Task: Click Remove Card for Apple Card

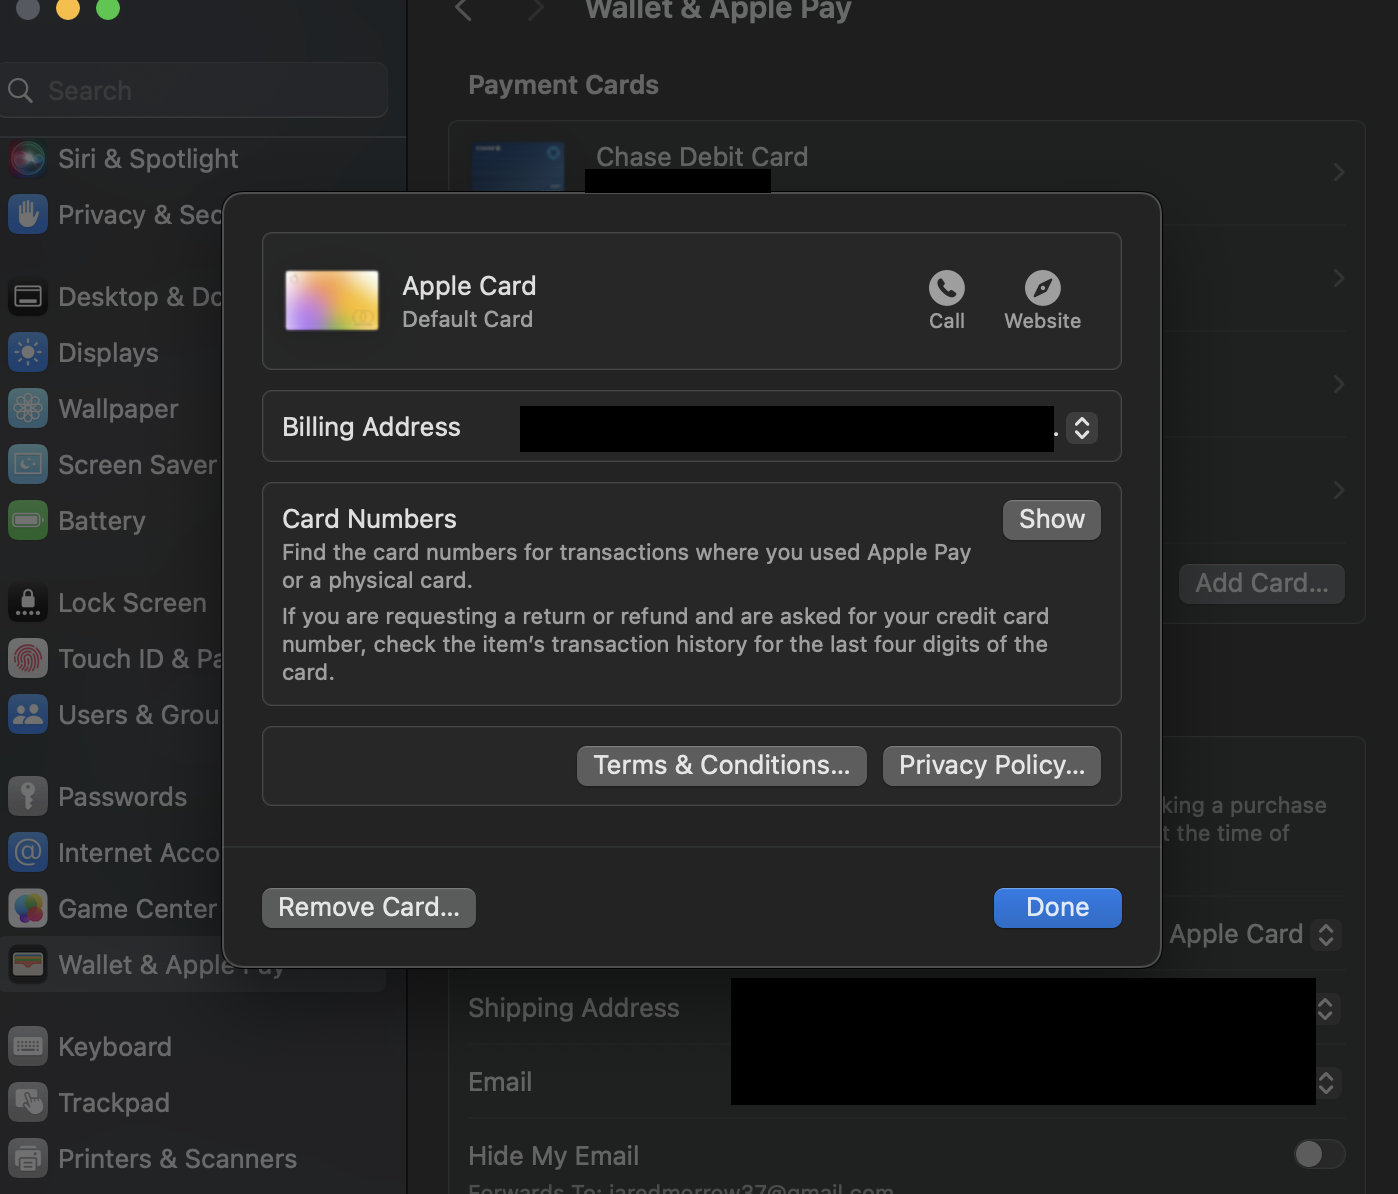Action: click(368, 907)
